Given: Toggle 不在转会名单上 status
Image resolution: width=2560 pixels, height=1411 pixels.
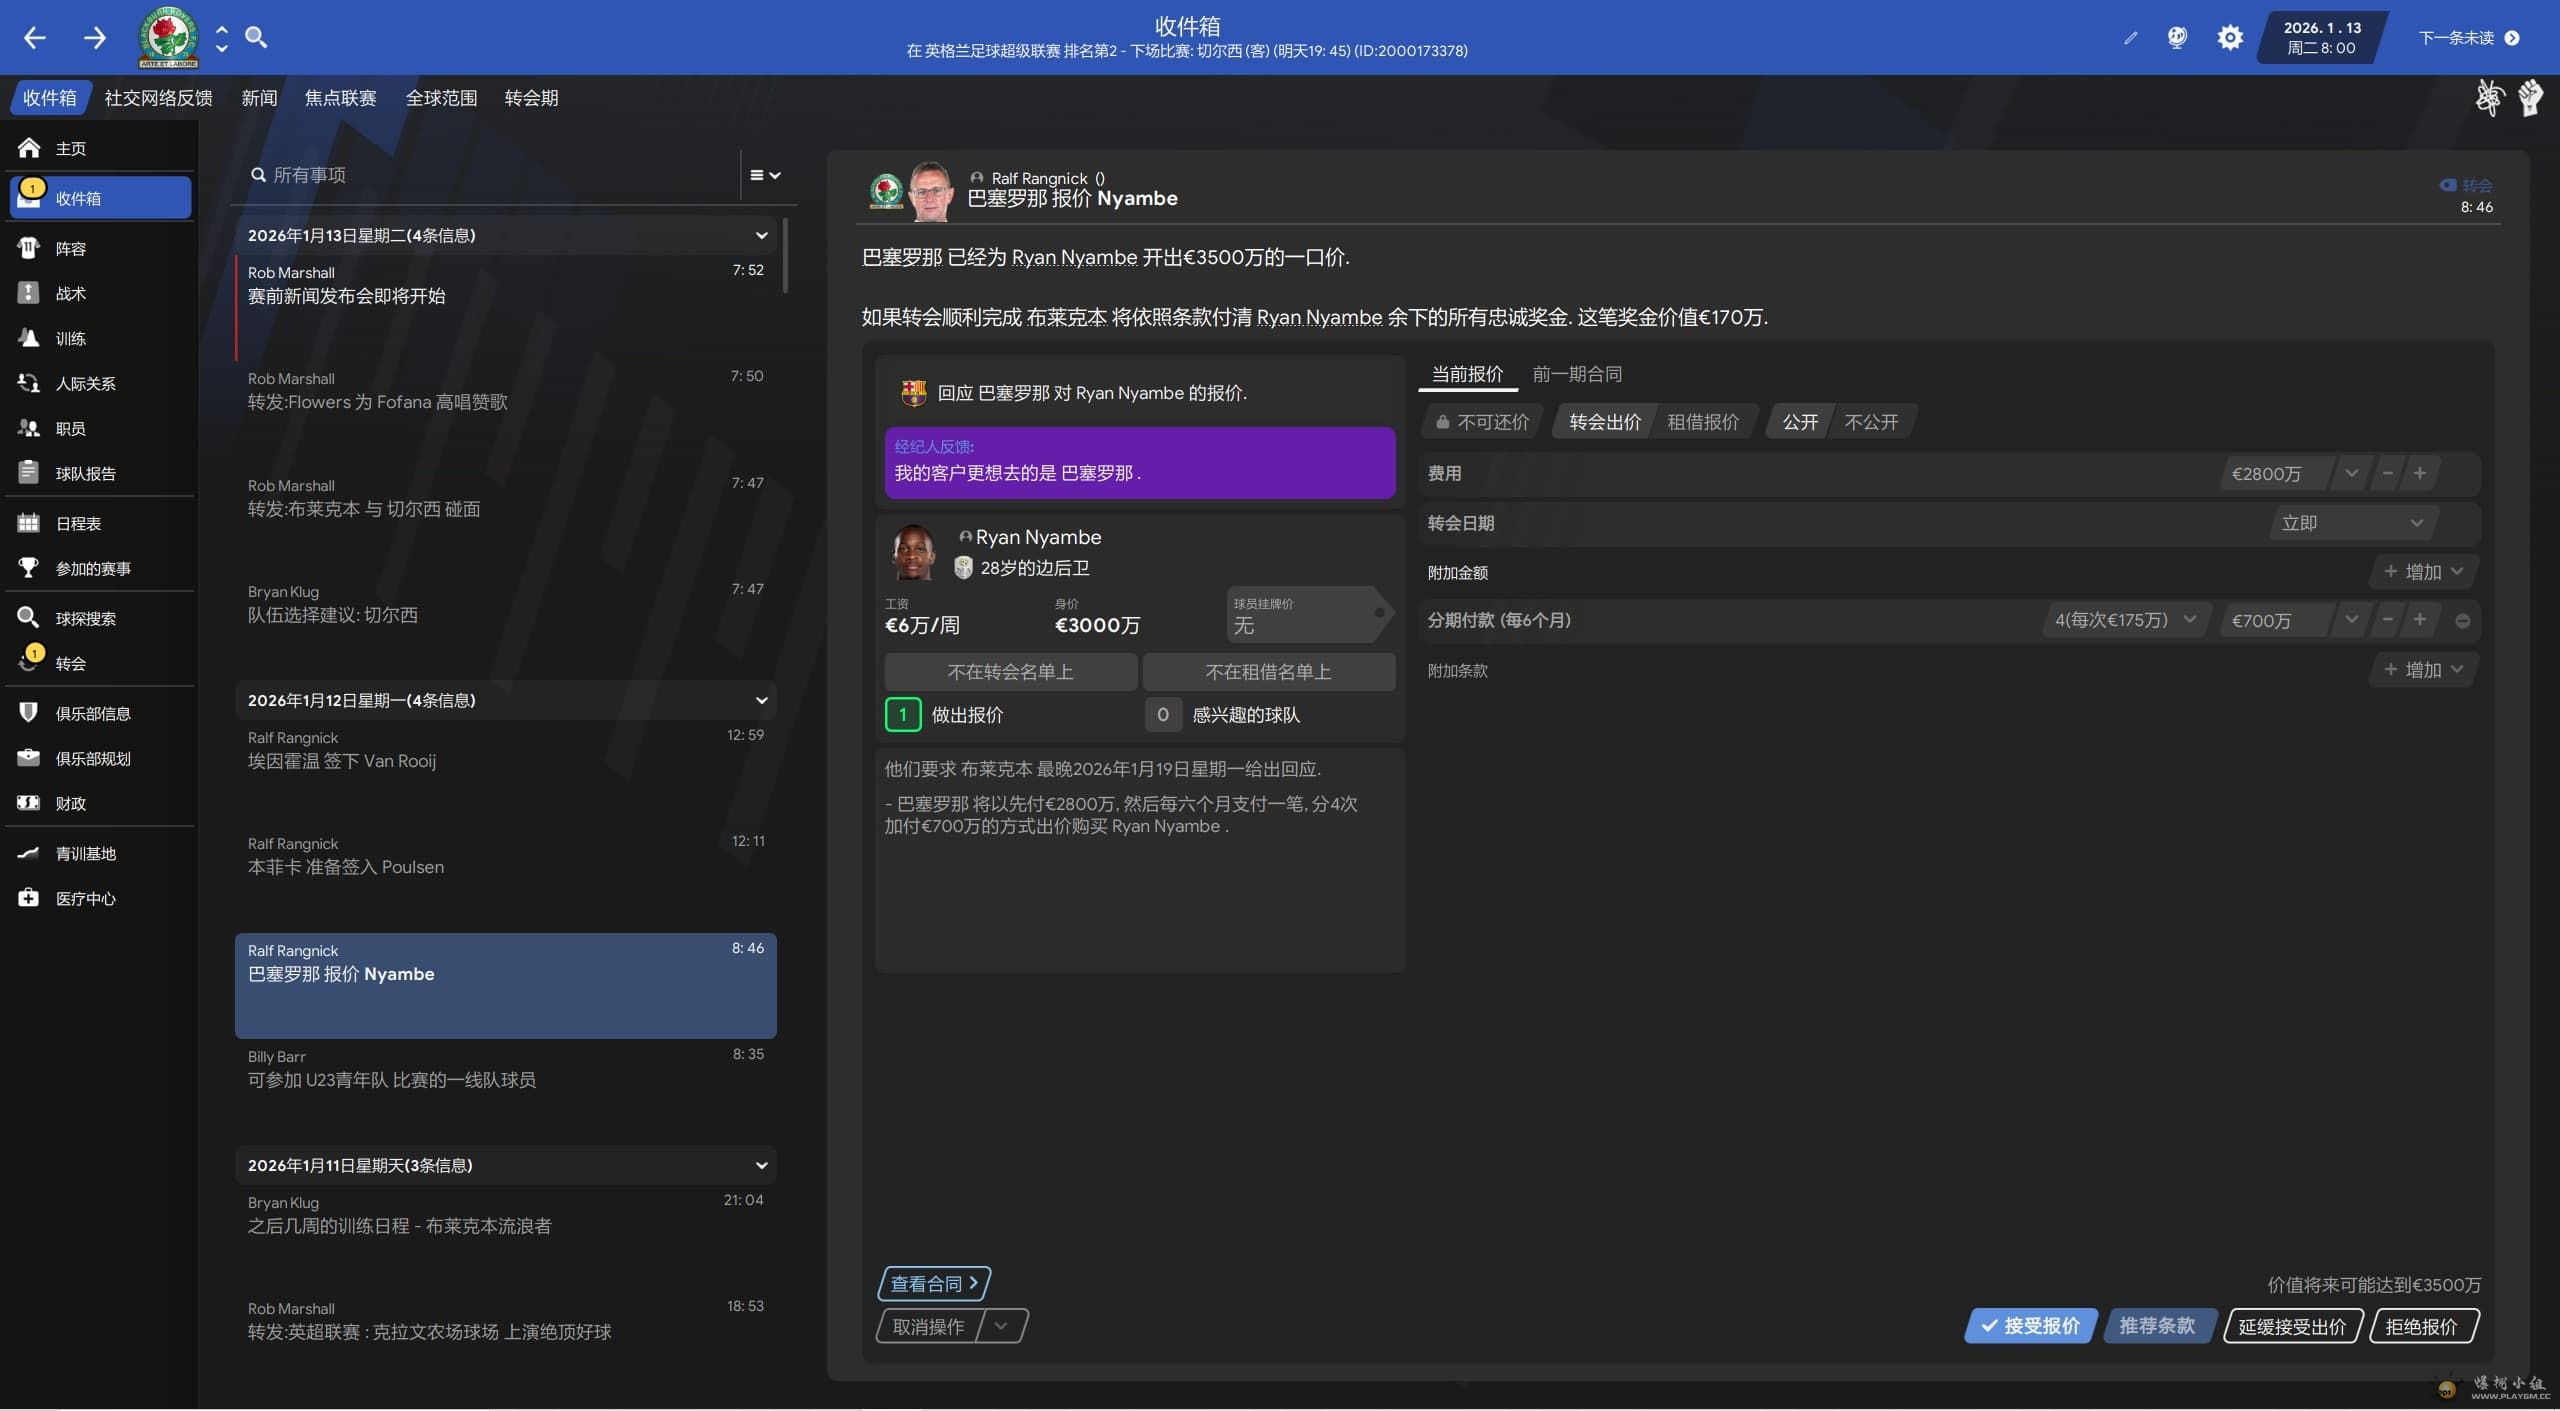Looking at the screenshot, I should [x=1010, y=672].
